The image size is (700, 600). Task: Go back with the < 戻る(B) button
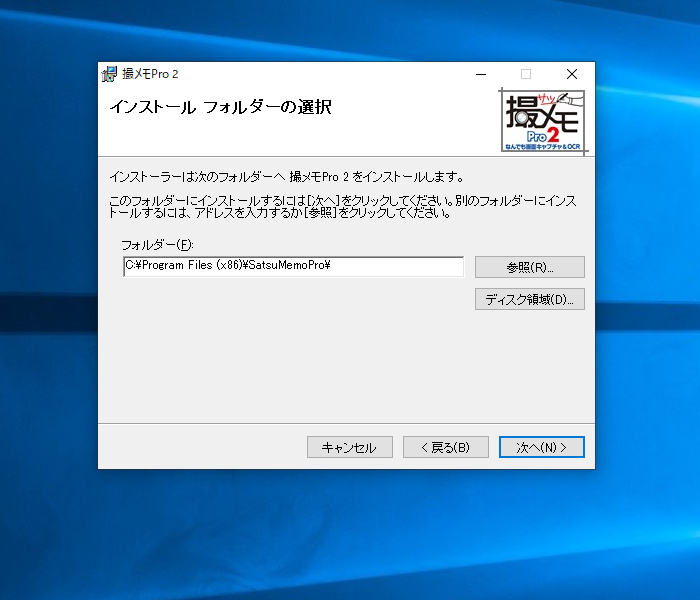click(x=446, y=447)
